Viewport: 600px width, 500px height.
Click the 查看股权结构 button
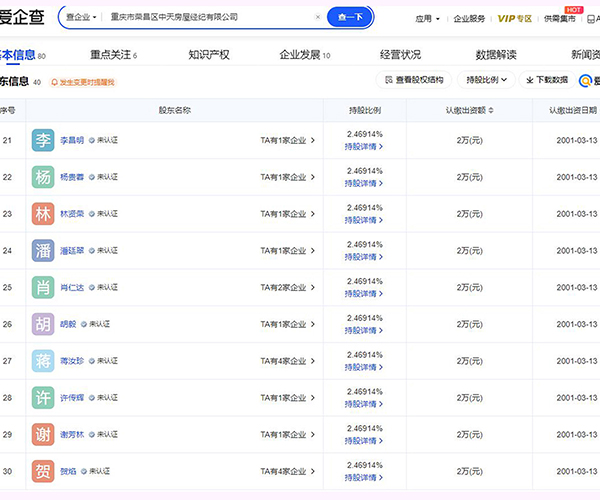pyautogui.click(x=414, y=80)
